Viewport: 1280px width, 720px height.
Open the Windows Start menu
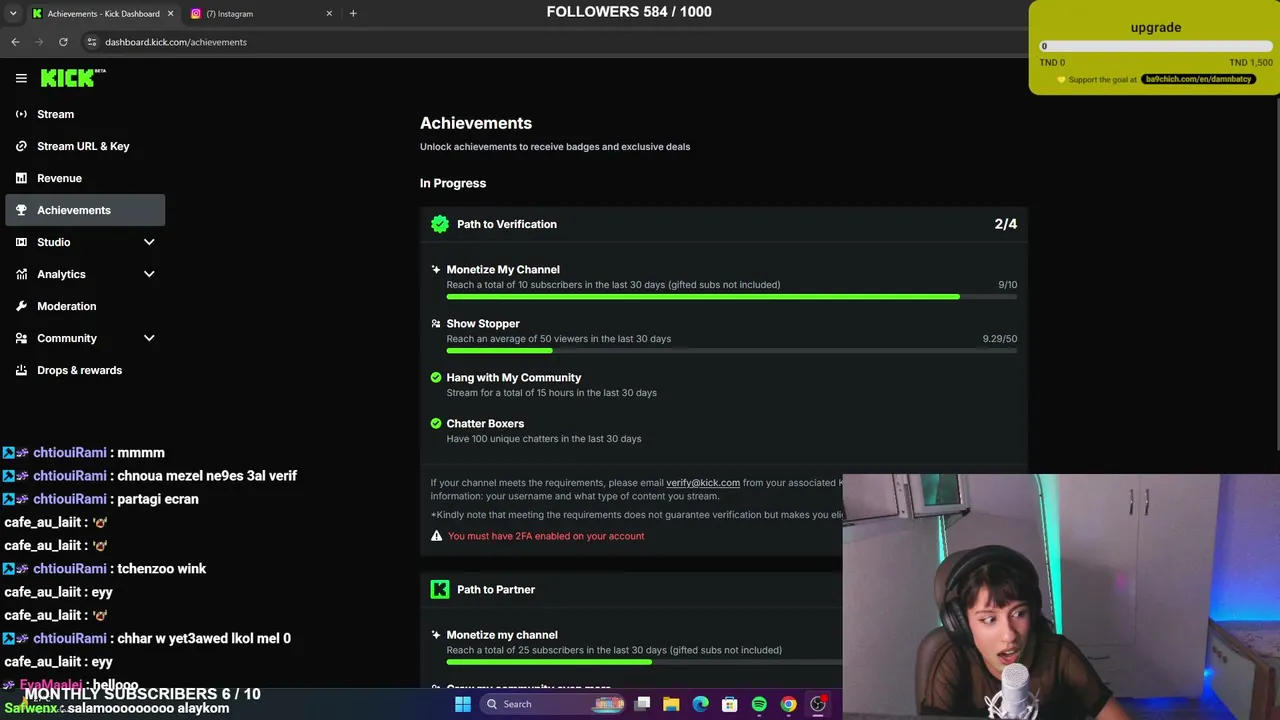(463, 704)
